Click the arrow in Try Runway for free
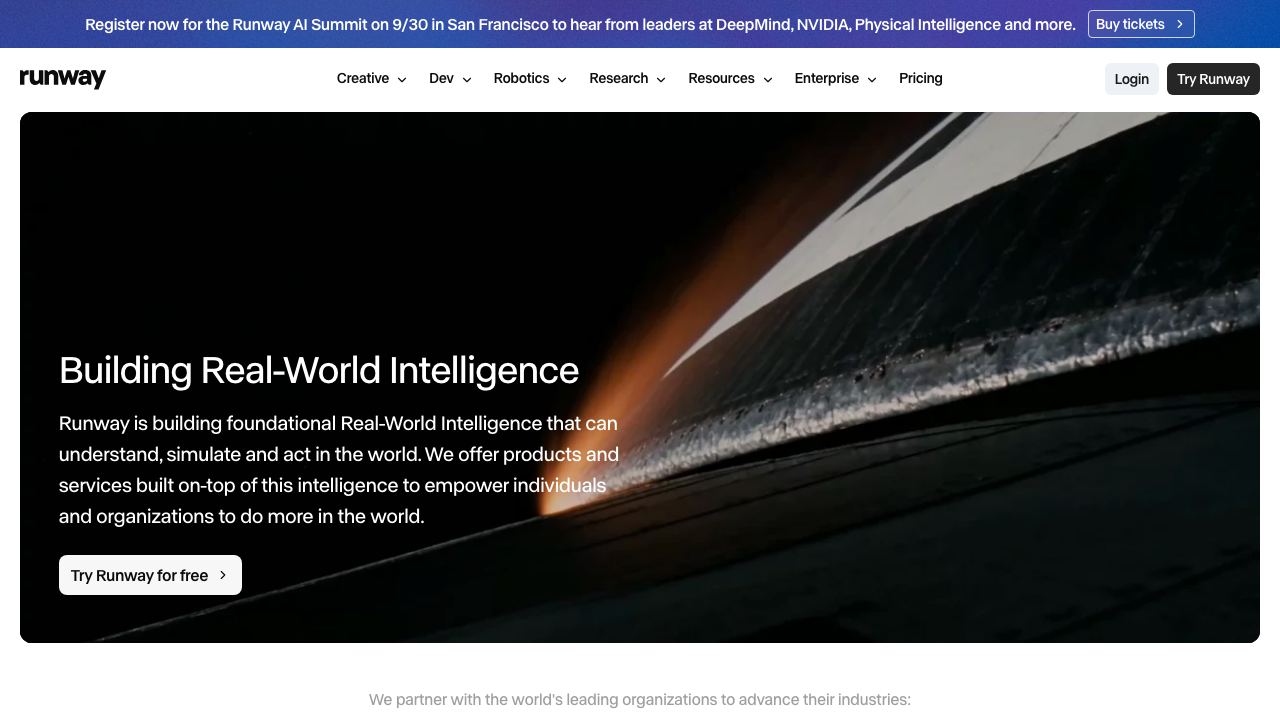 [223, 575]
